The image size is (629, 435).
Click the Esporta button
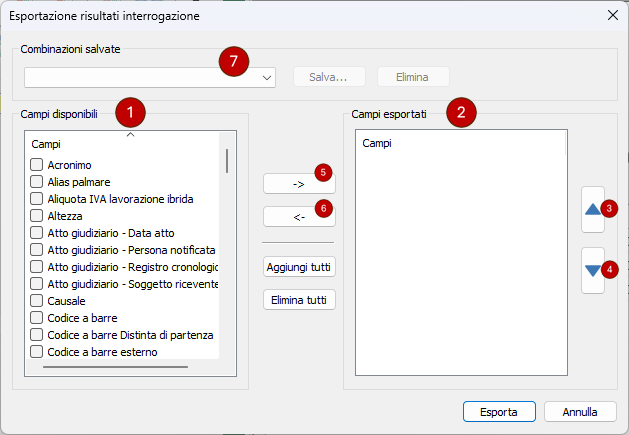point(499,411)
